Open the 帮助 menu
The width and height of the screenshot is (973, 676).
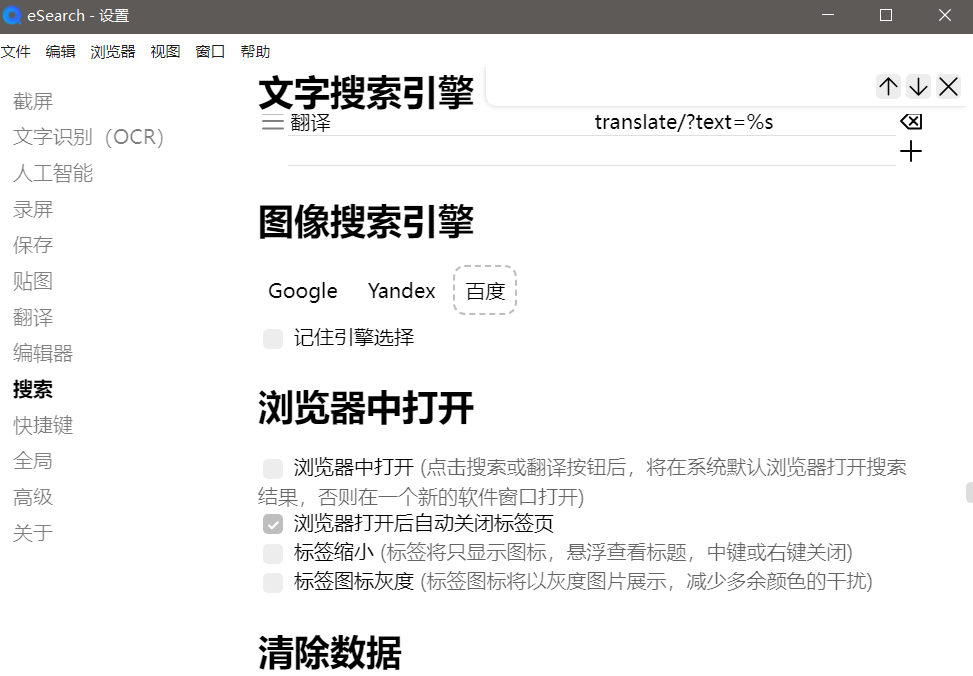256,51
